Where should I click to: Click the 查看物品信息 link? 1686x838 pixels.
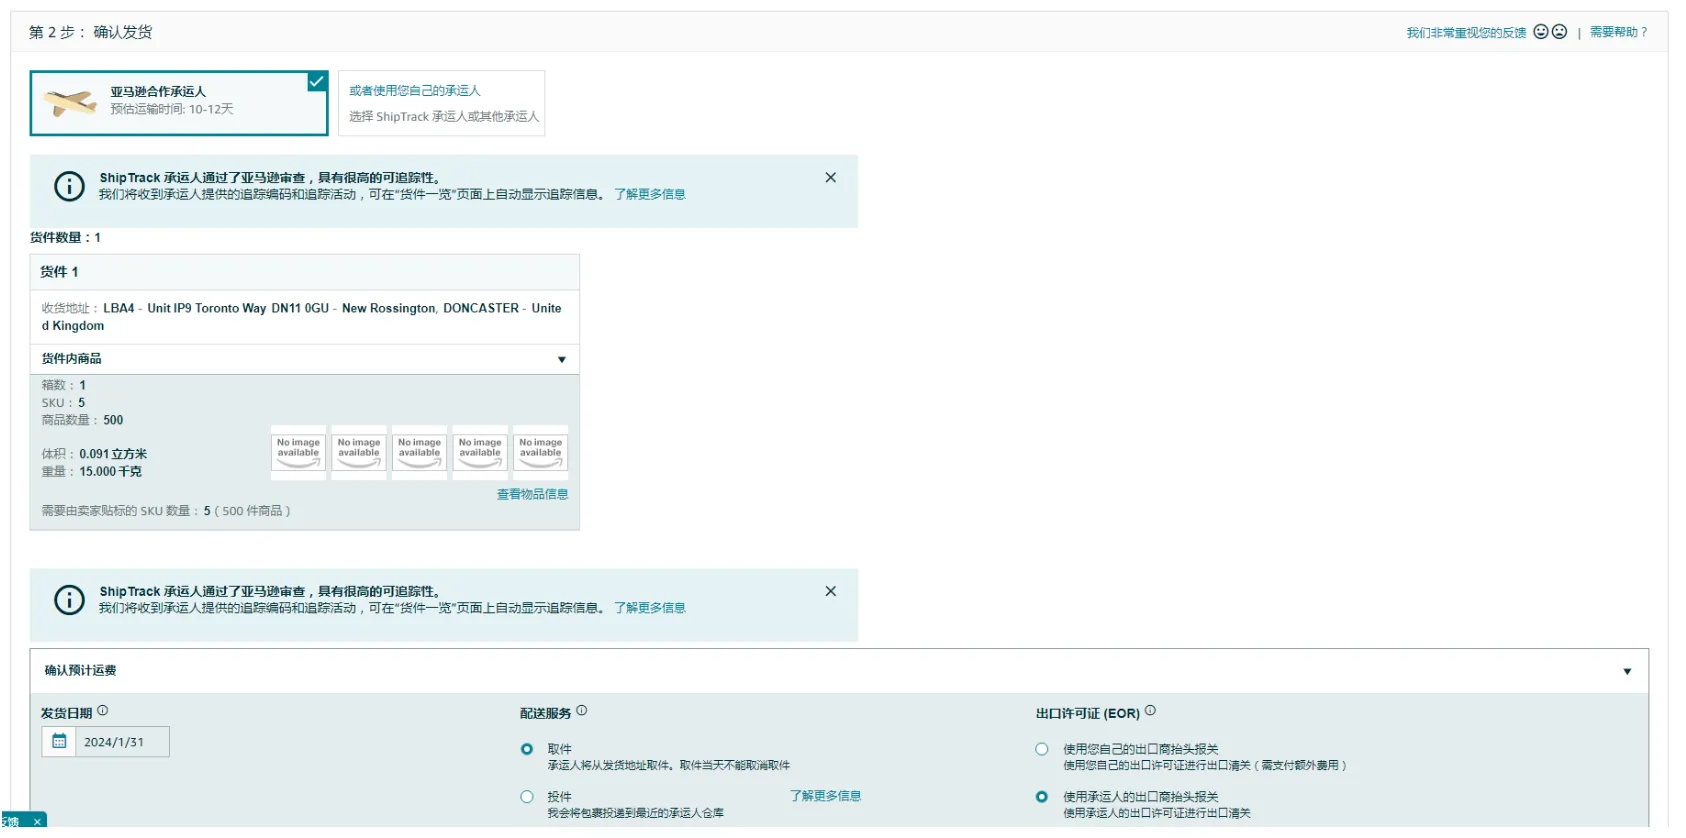click(532, 494)
